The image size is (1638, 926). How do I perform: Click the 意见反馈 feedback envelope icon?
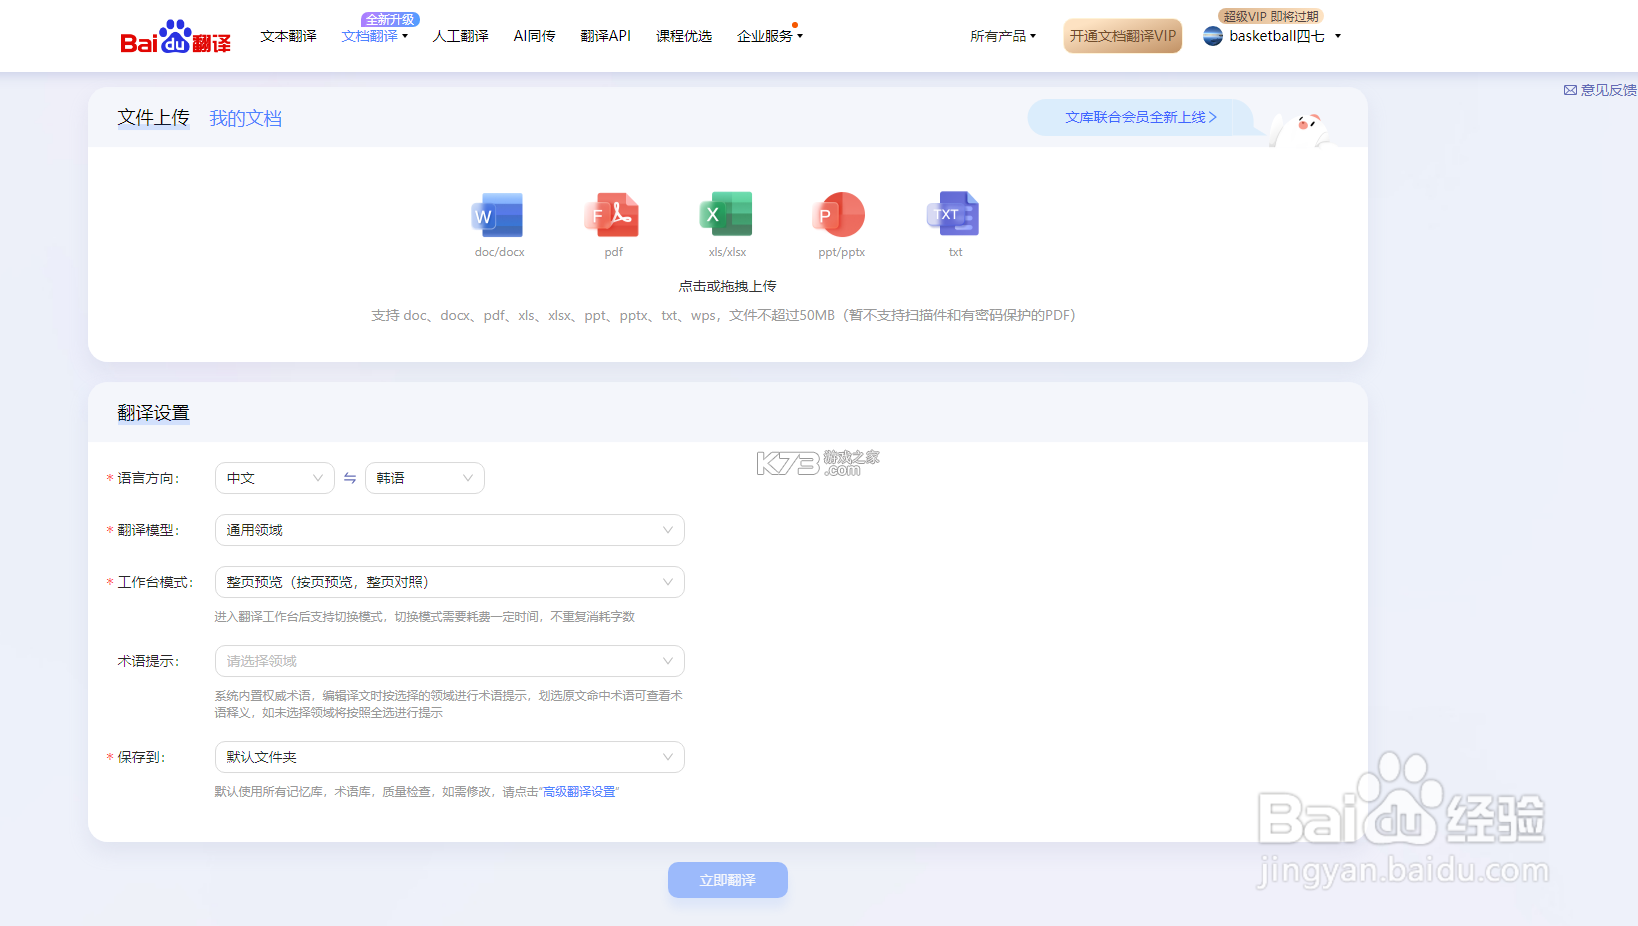coord(1570,90)
